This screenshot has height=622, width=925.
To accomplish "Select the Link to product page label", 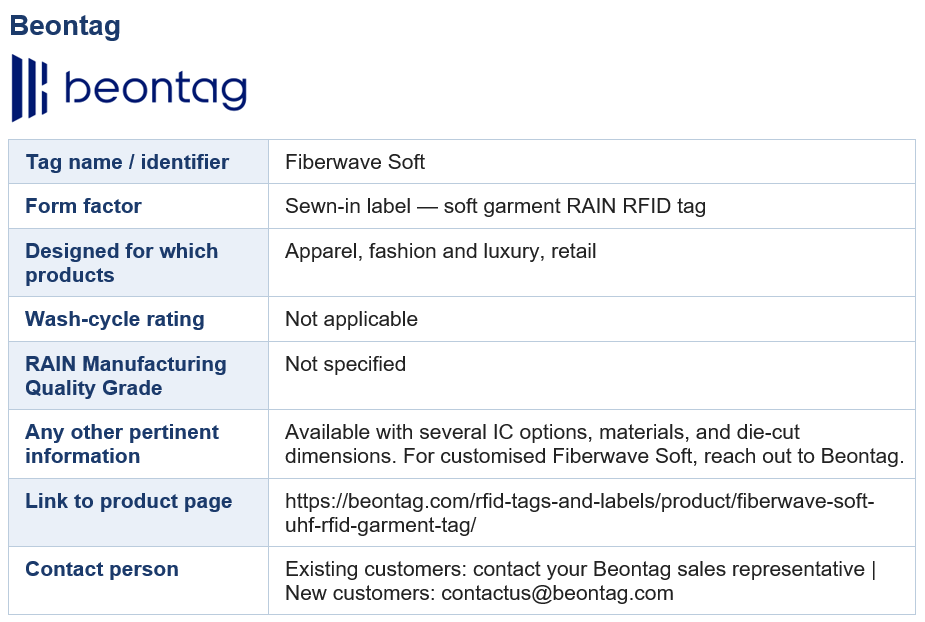I will pos(129,500).
